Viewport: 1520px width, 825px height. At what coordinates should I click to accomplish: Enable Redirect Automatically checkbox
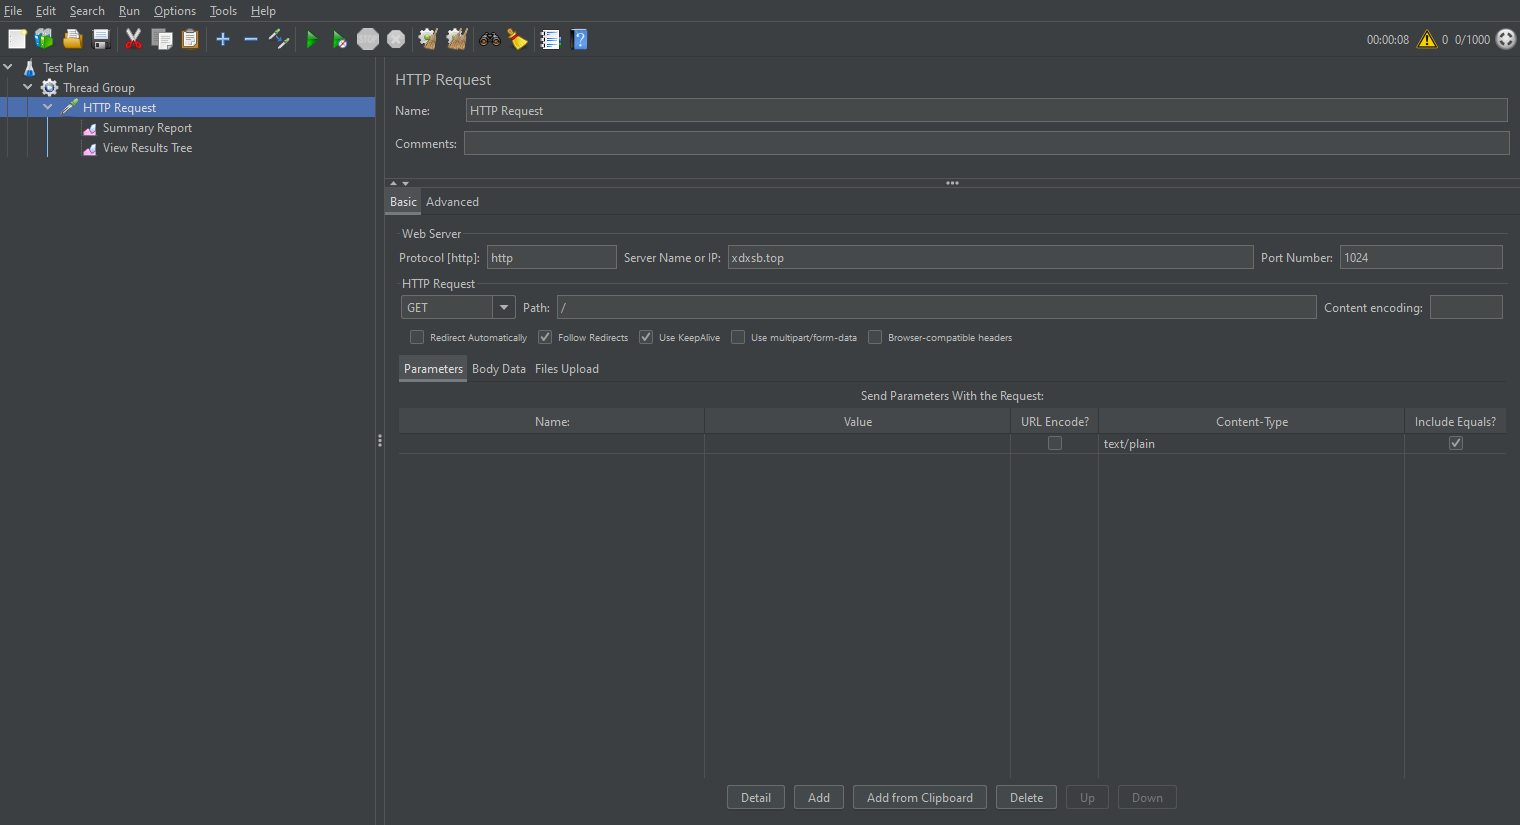(417, 338)
